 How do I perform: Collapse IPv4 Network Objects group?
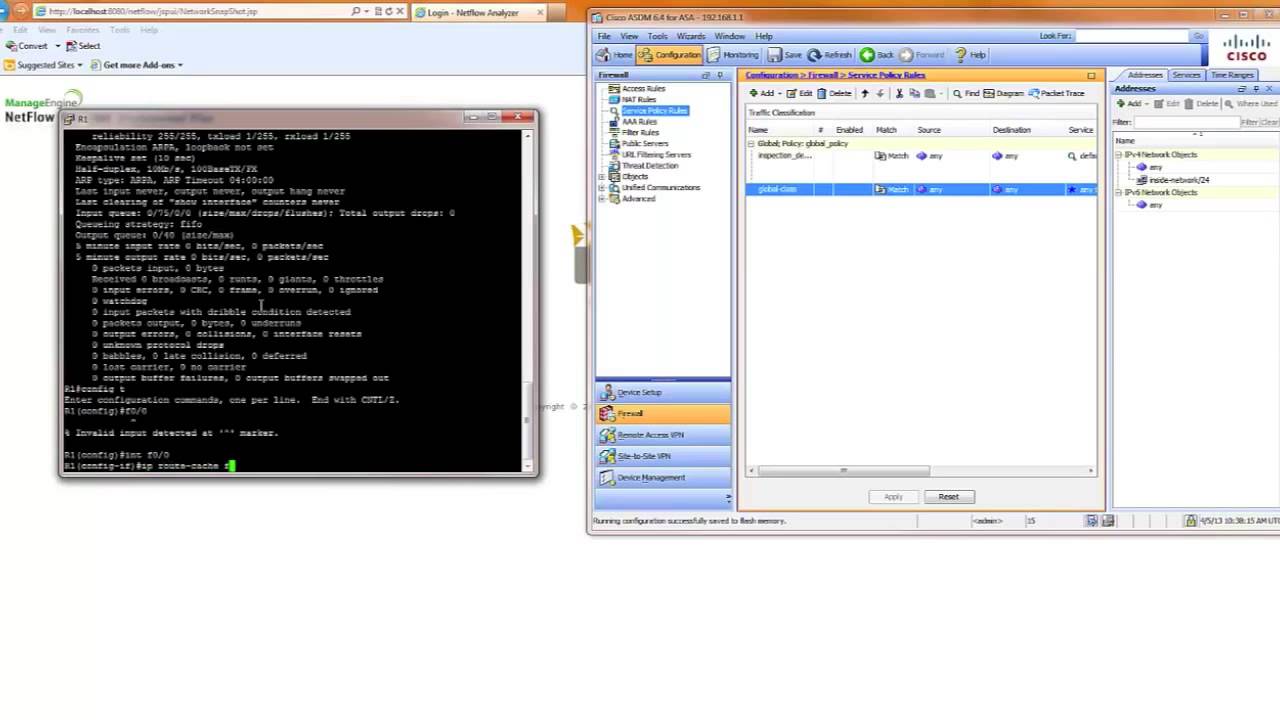pyautogui.click(x=1120, y=155)
